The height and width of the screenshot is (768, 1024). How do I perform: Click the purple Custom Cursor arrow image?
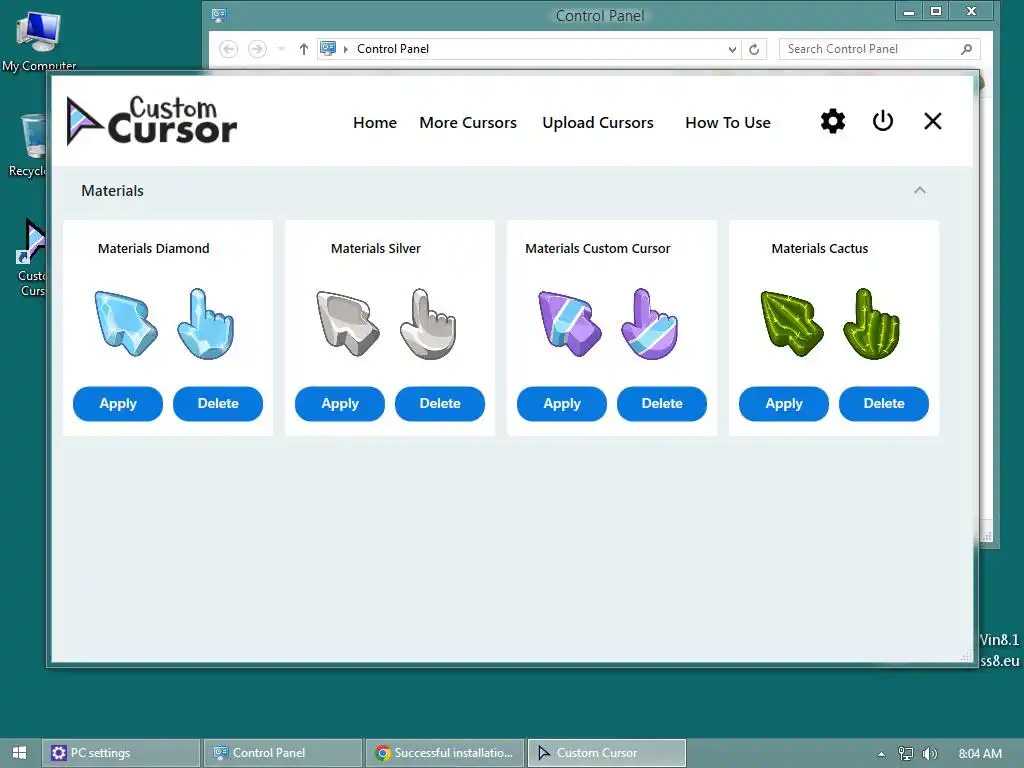pos(570,324)
